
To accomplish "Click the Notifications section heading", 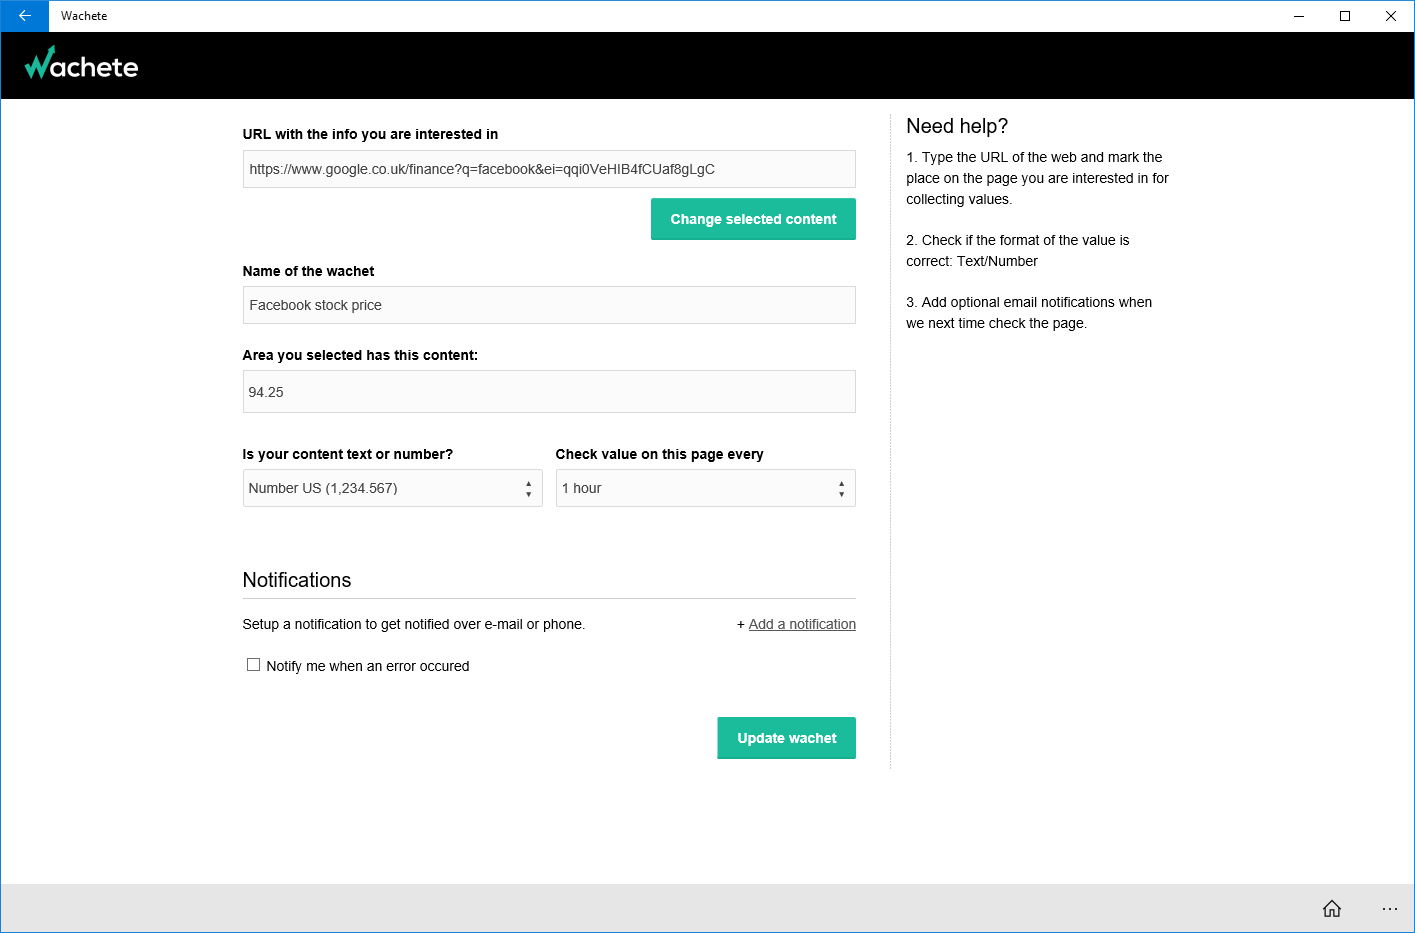I will coord(297,580).
